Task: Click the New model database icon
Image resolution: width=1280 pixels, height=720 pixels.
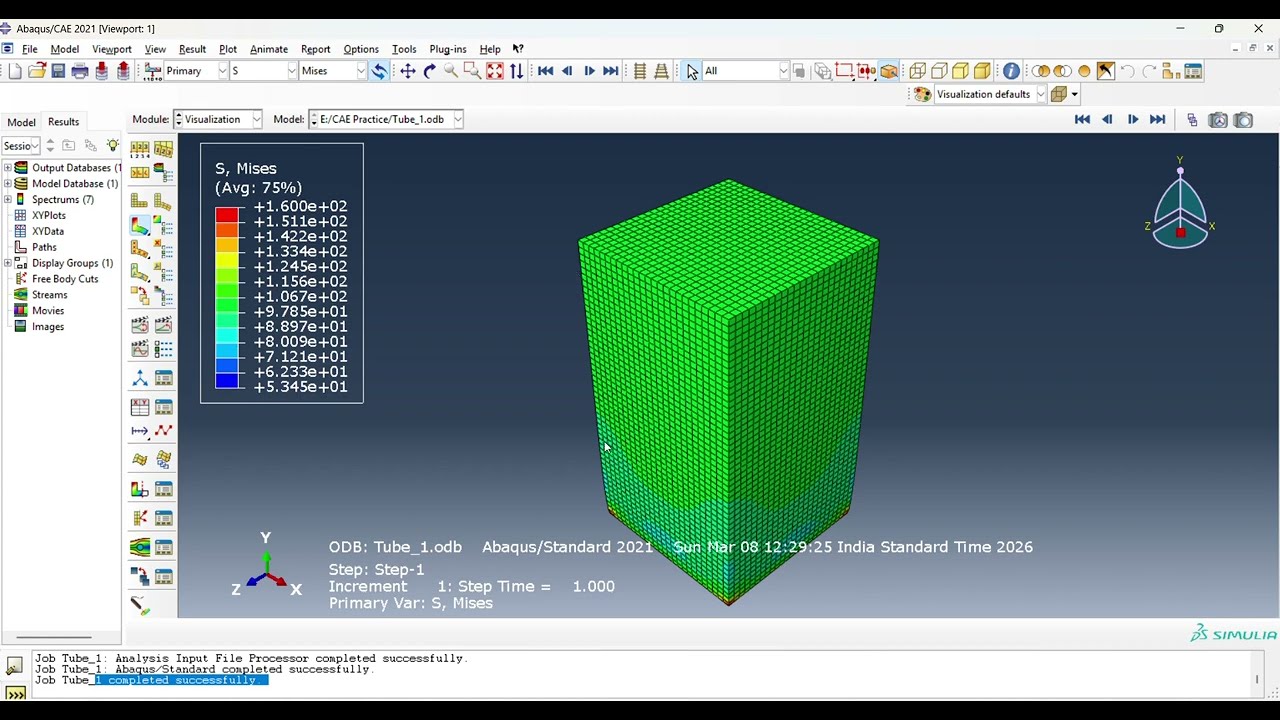Action: pyautogui.click(x=15, y=71)
